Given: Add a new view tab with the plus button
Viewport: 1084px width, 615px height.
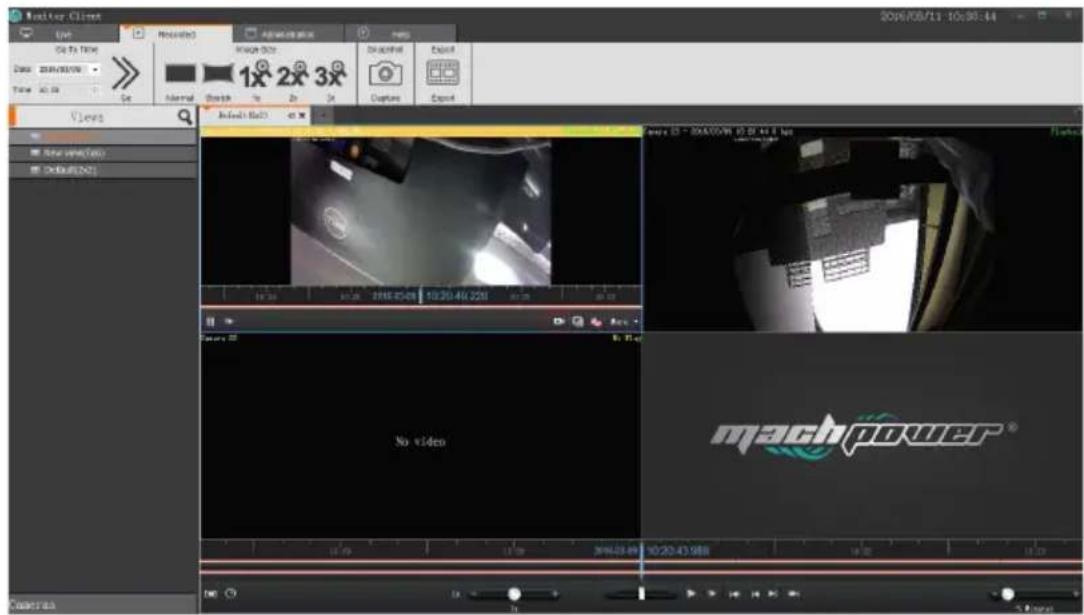Looking at the screenshot, I should coord(322,115).
